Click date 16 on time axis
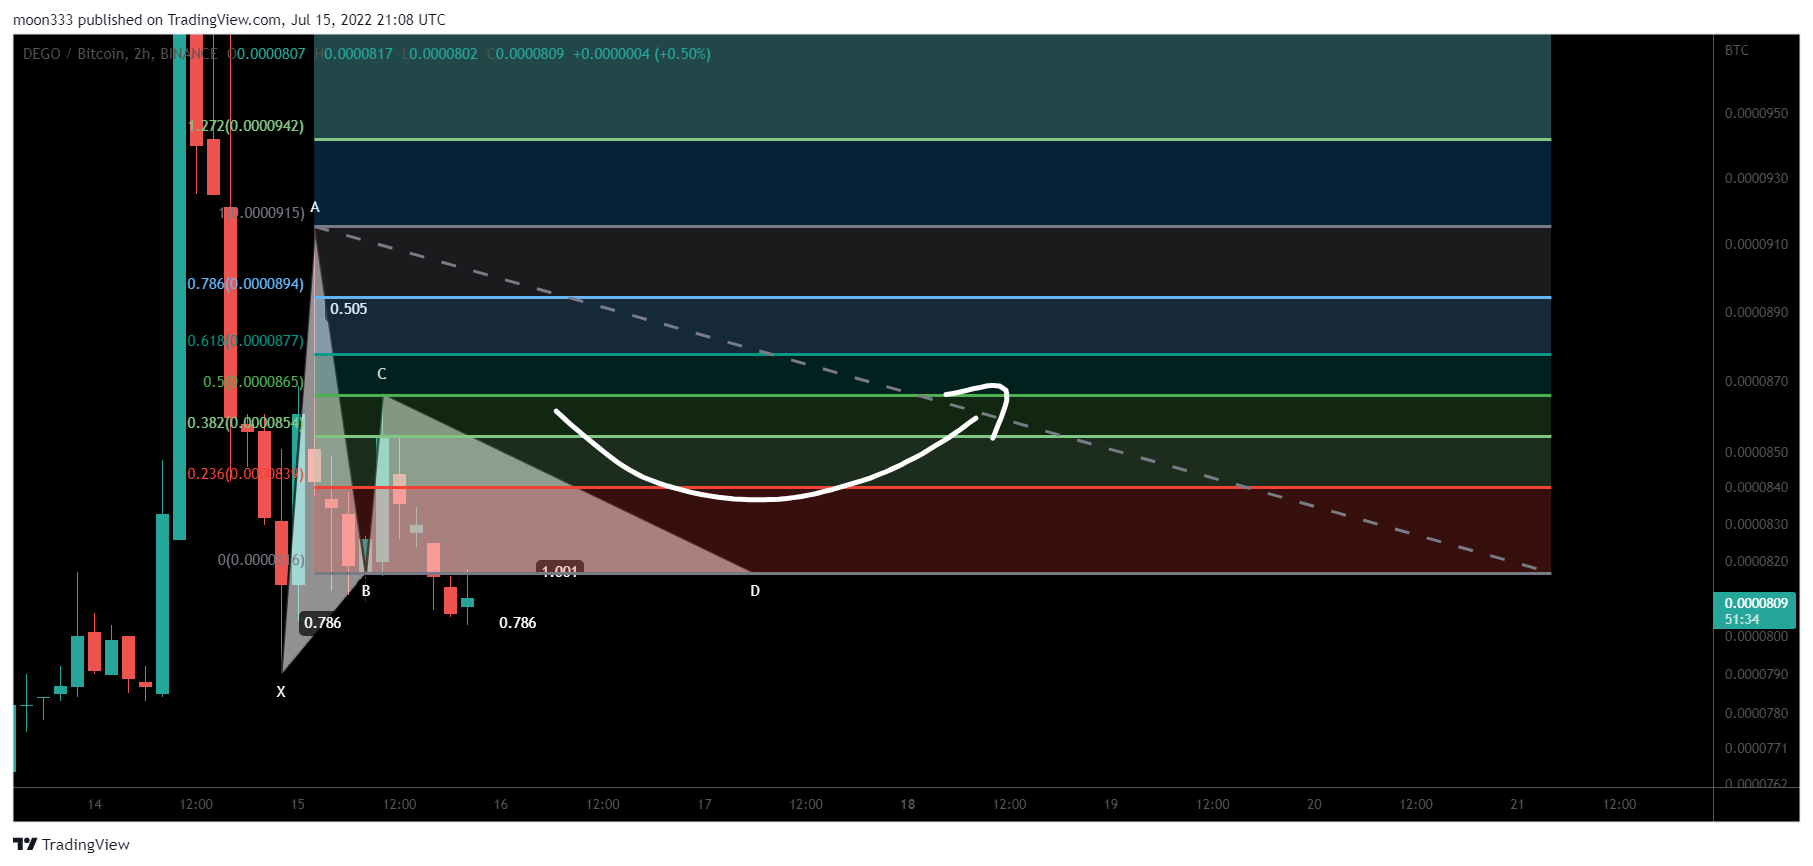 click(x=501, y=804)
